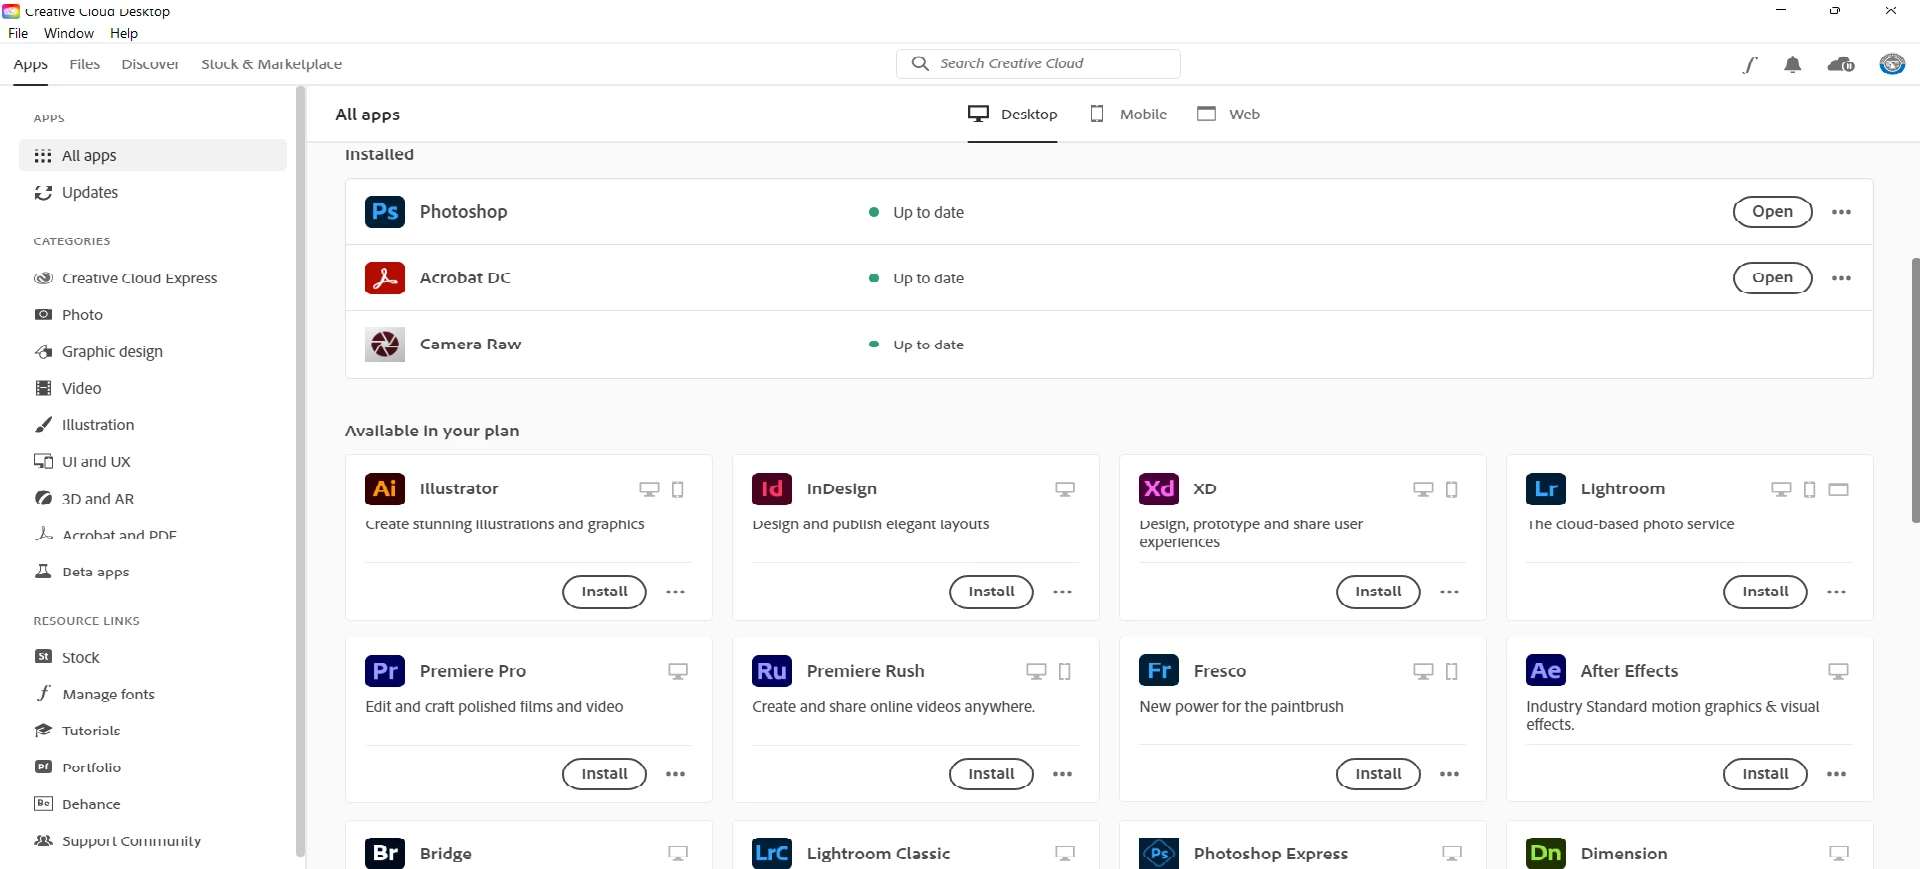Open the user profile avatar
Image resolution: width=1920 pixels, height=869 pixels.
click(x=1892, y=64)
